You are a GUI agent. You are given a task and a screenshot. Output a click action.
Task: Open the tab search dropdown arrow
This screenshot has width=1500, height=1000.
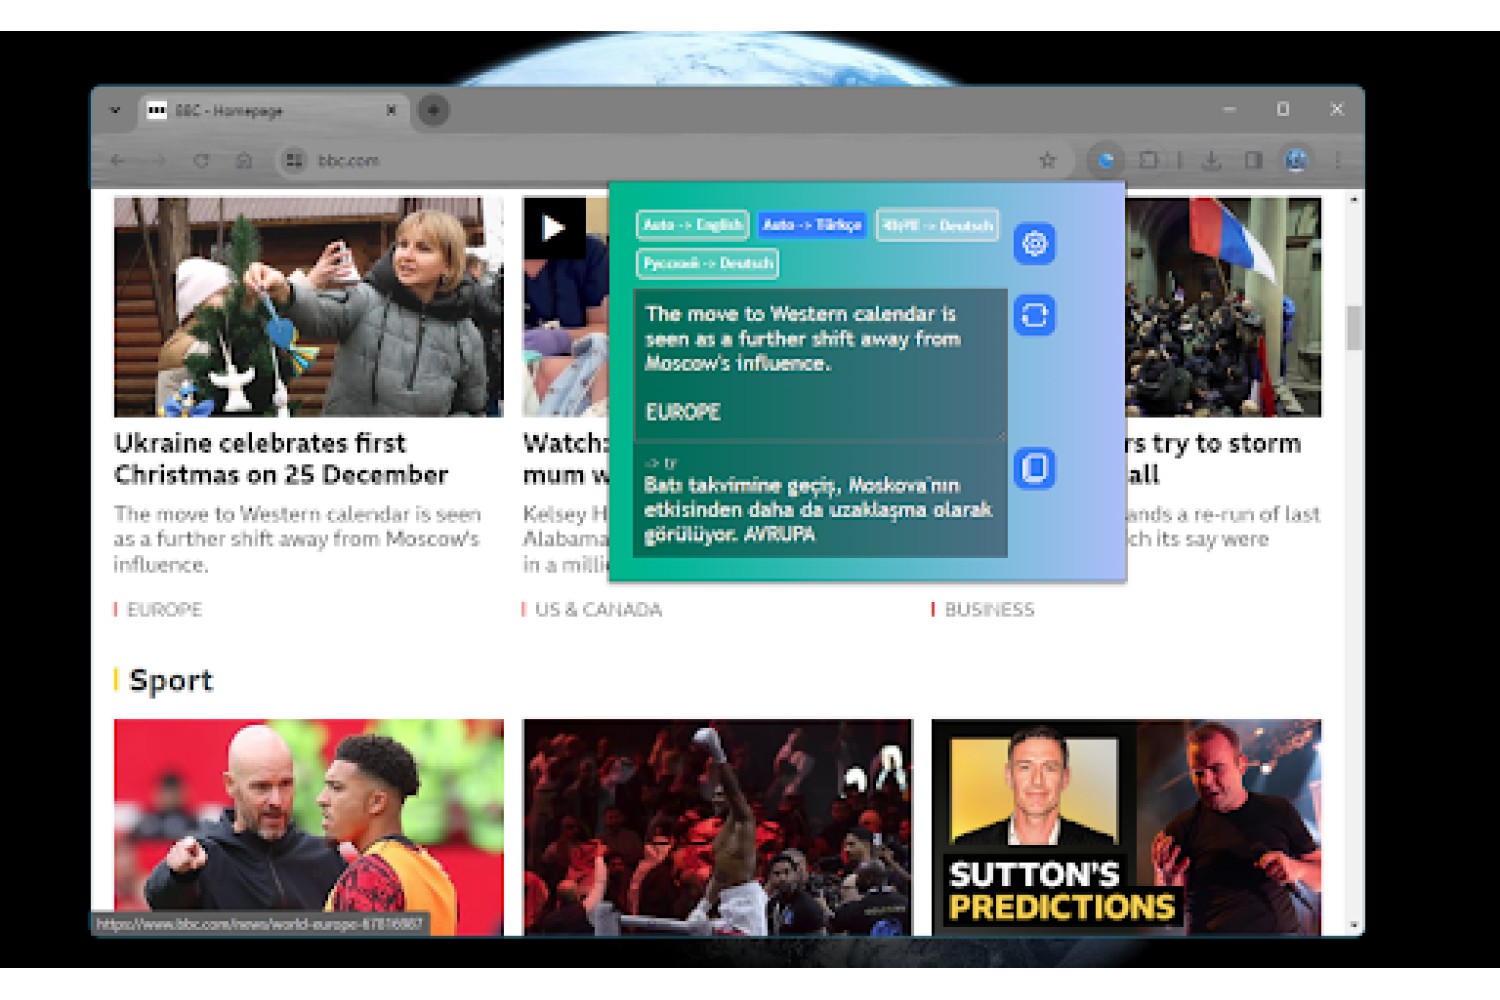(115, 110)
